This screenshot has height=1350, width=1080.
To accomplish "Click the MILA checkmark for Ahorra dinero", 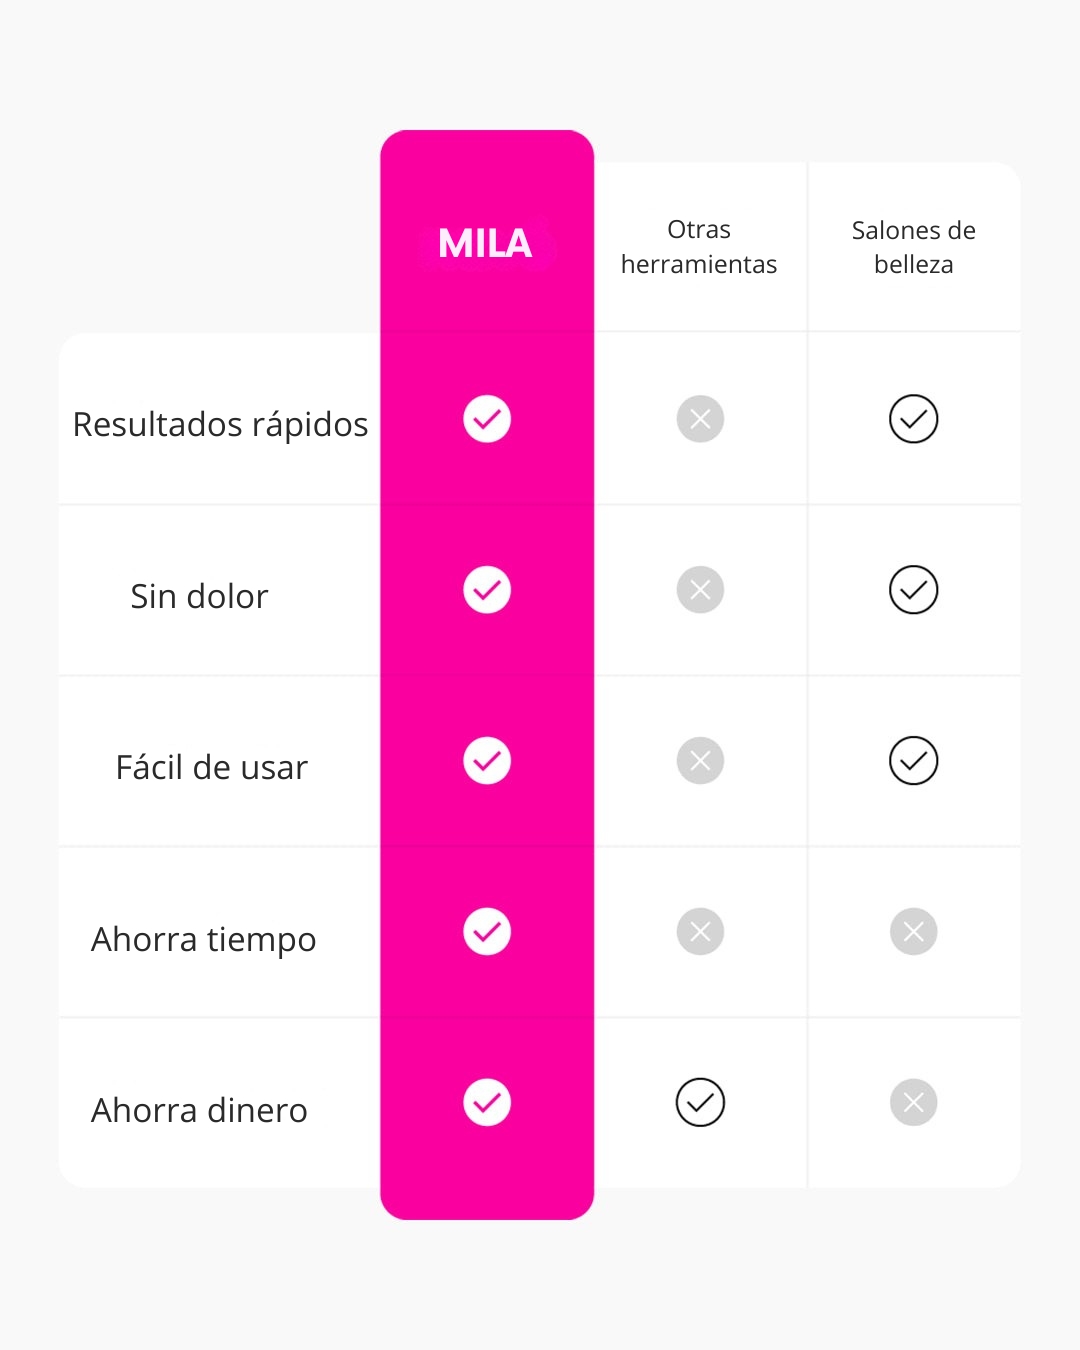I will (x=487, y=1103).
